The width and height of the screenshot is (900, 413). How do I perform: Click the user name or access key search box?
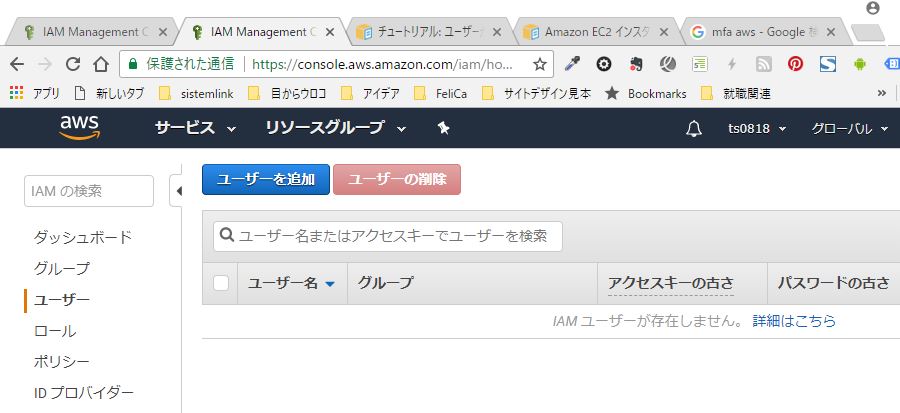pos(388,236)
